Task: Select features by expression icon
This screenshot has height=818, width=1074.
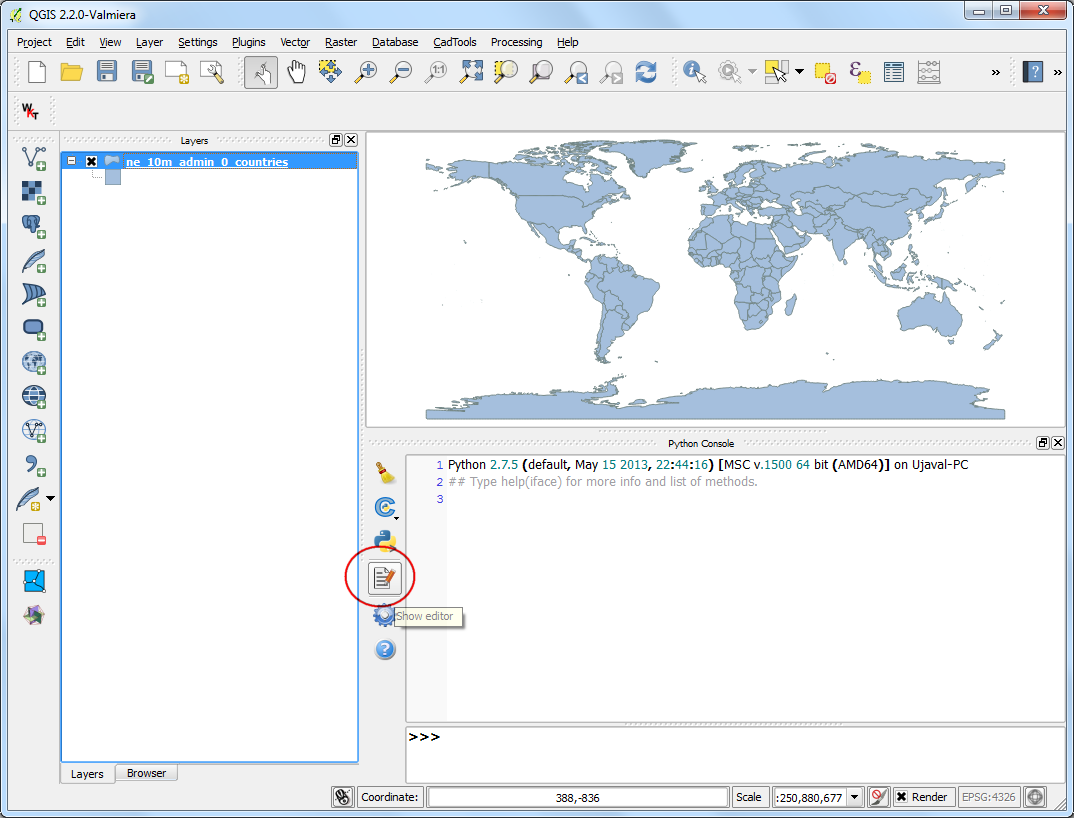Action: [859, 71]
